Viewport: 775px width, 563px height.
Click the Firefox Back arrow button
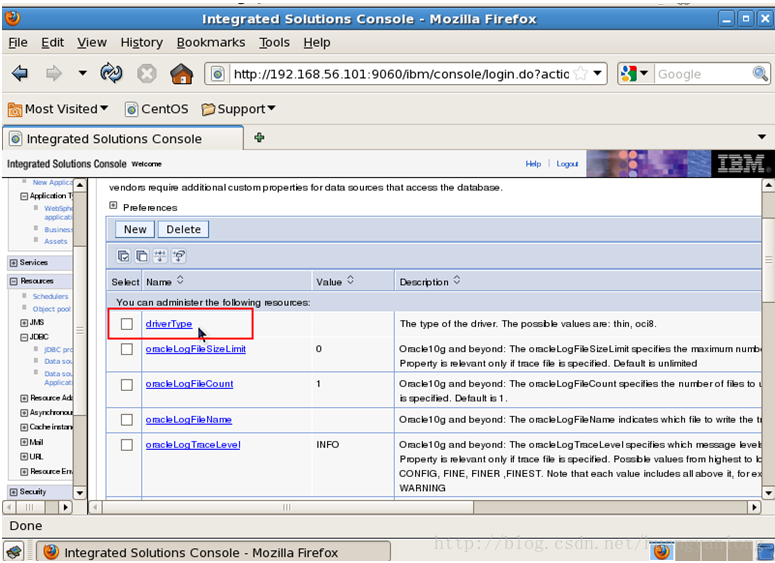point(20,74)
